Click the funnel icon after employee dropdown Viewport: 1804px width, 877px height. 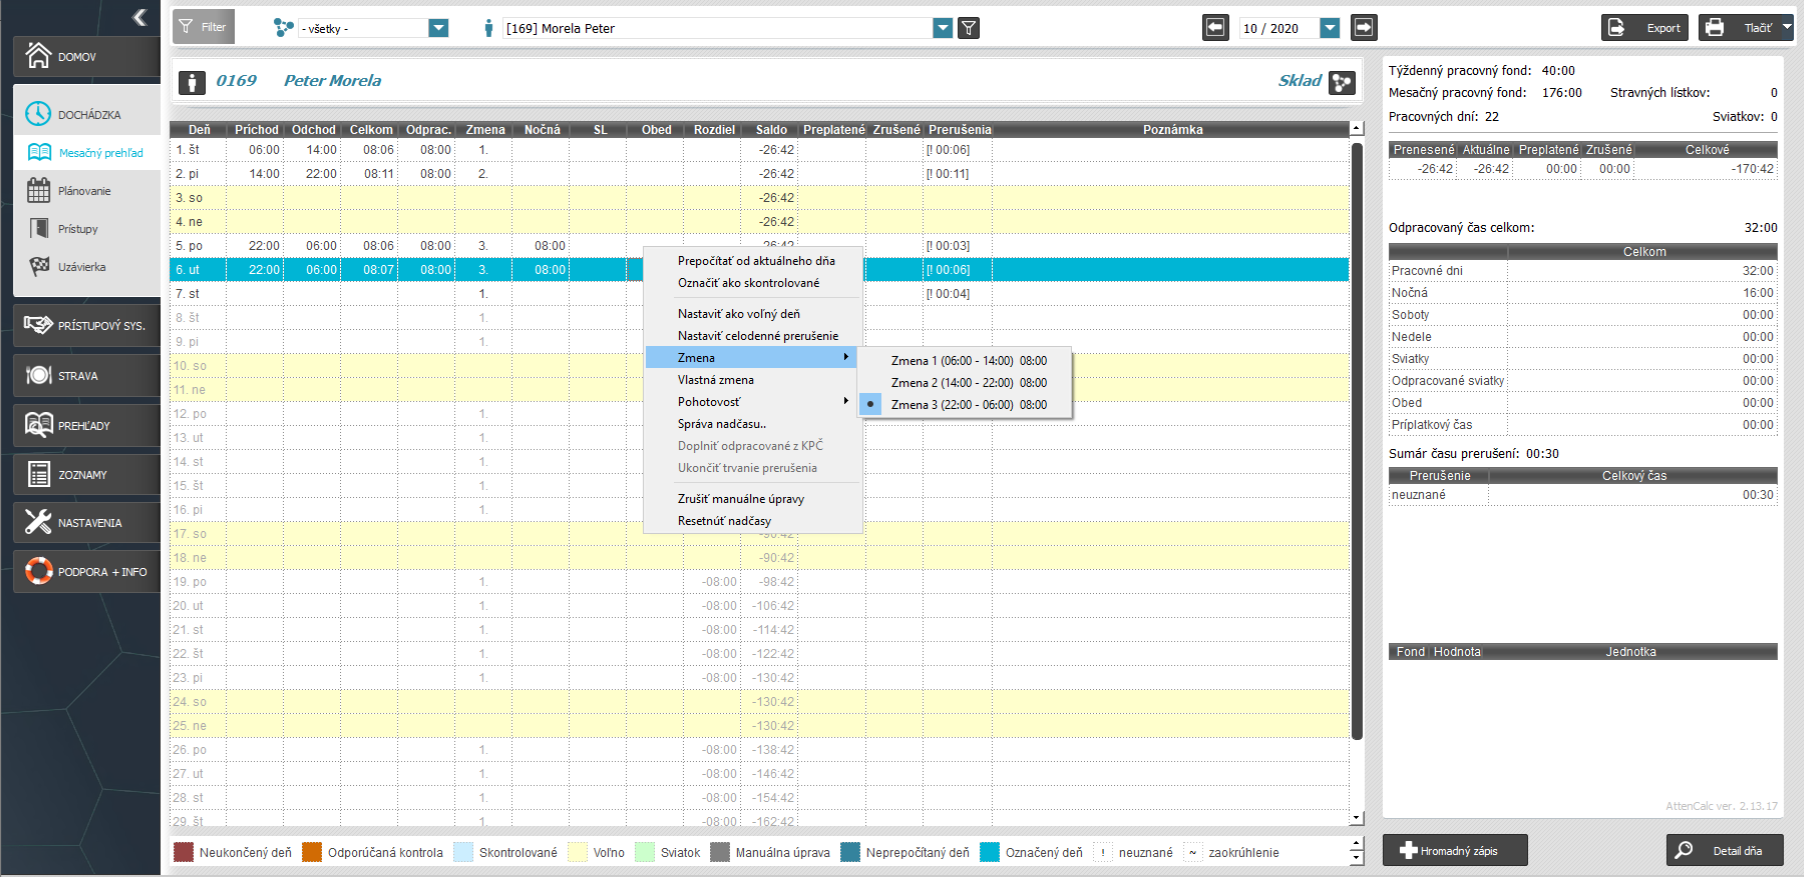pyautogui.click(x=968, y=28)
